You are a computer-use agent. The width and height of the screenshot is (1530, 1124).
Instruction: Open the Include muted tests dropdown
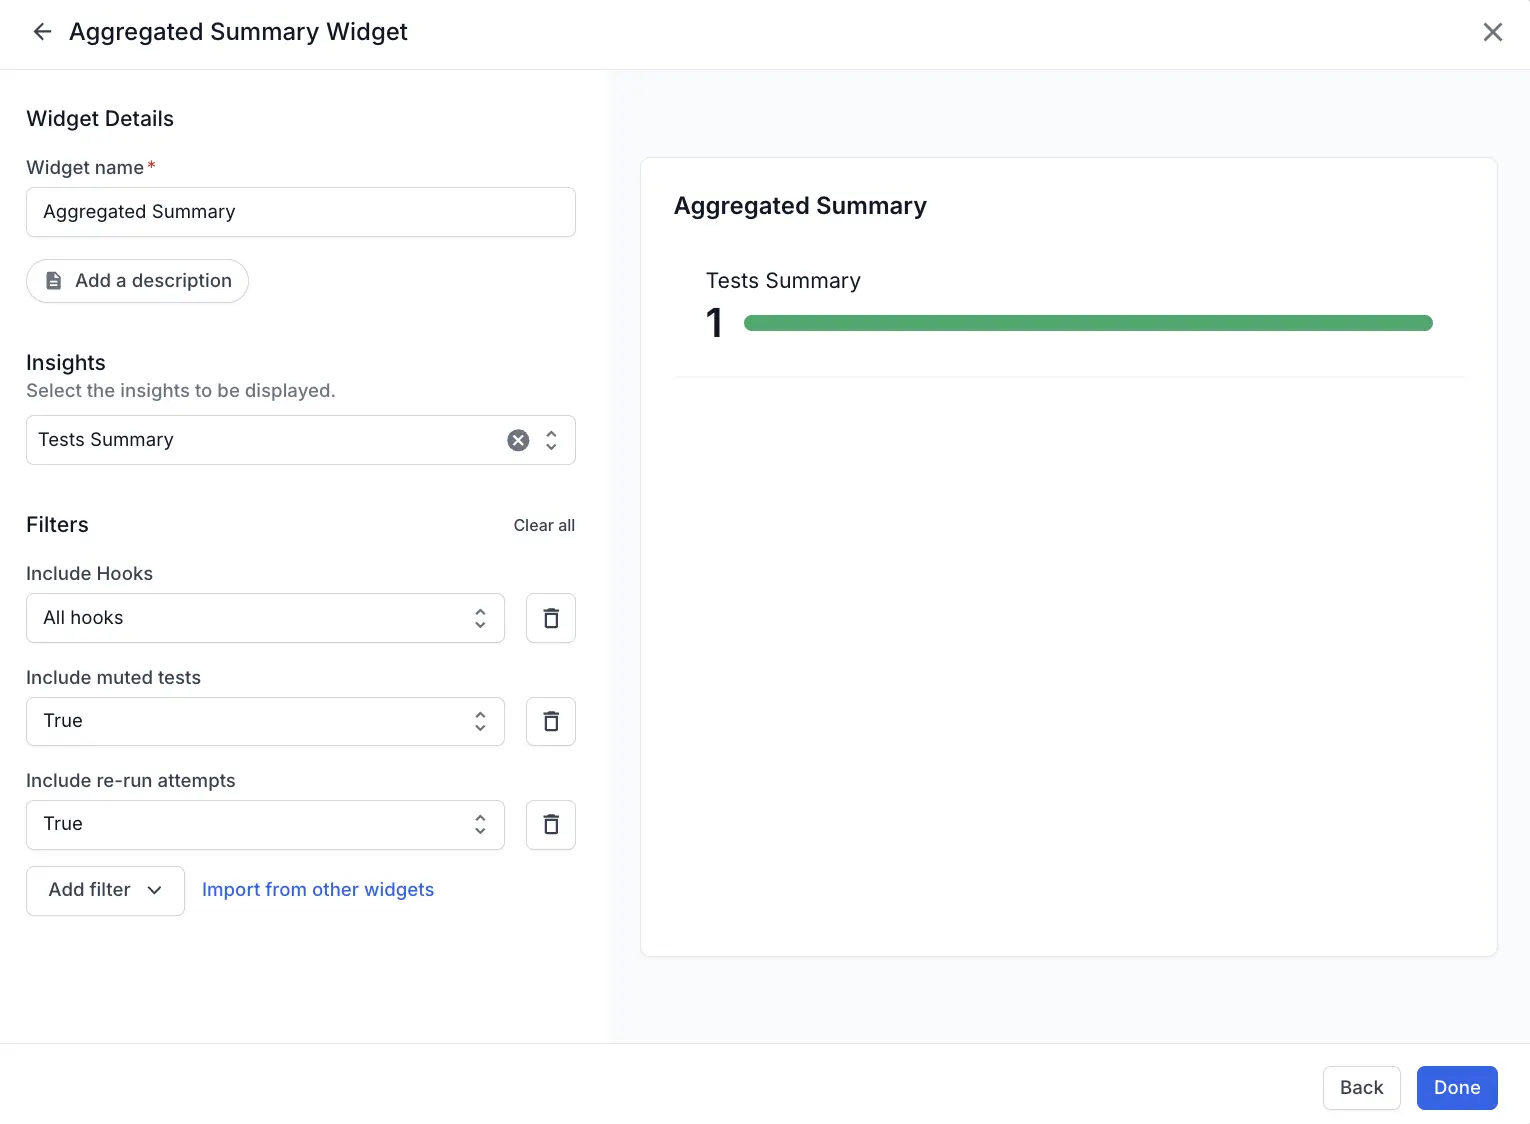click(x=265, y=721)
